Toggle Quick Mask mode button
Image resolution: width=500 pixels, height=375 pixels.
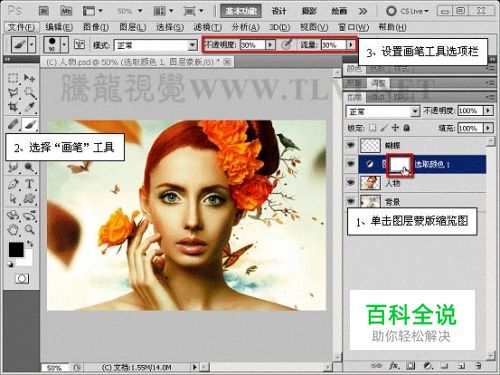tap(22, 278)
